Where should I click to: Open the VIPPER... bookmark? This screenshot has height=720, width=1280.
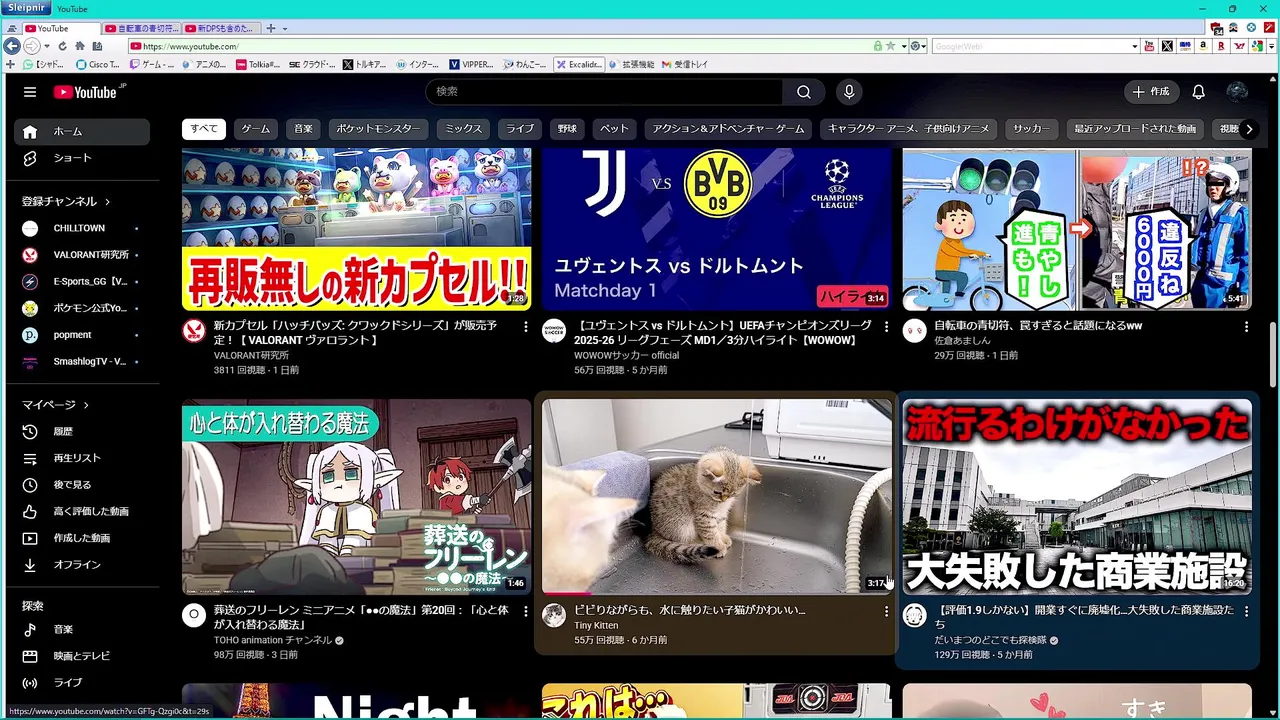tap(471, 64)
